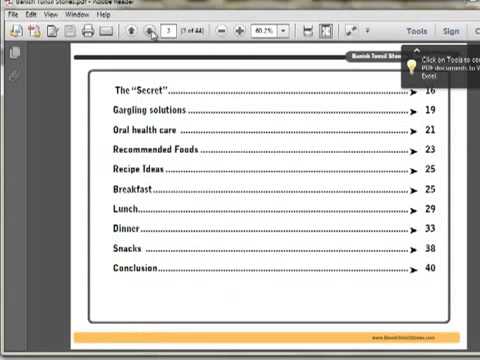Click the read mode expand arrows icon

[351, 31]
